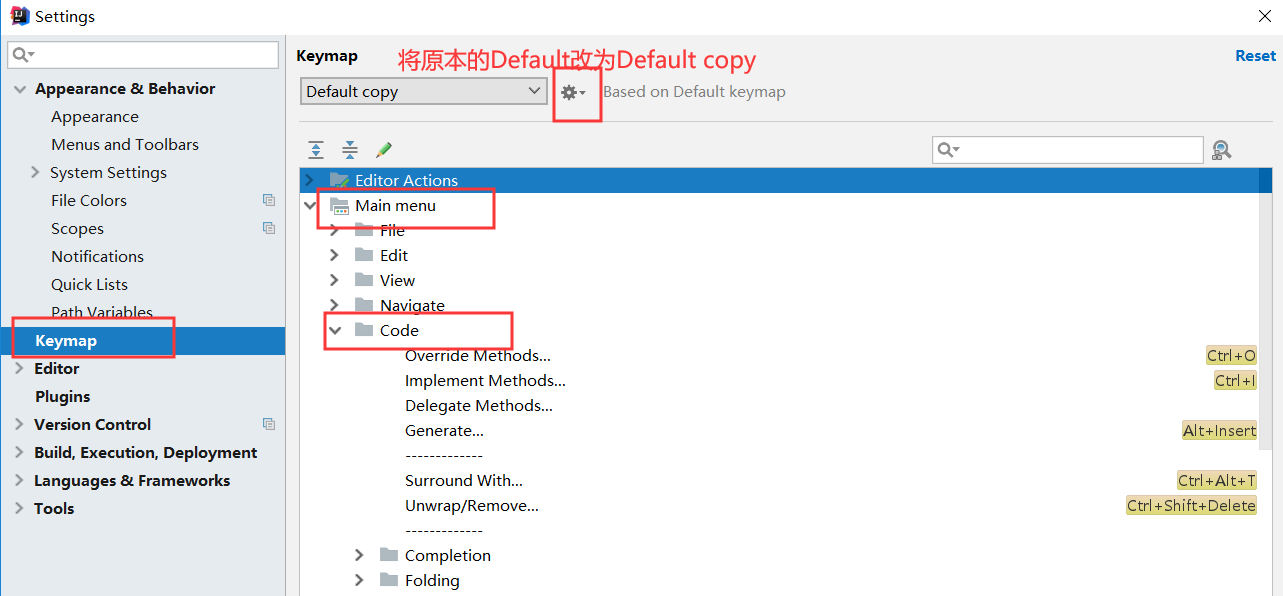Select Override Methods... action
This screenshot has height=596, width=1283.
tap(478, 356)
